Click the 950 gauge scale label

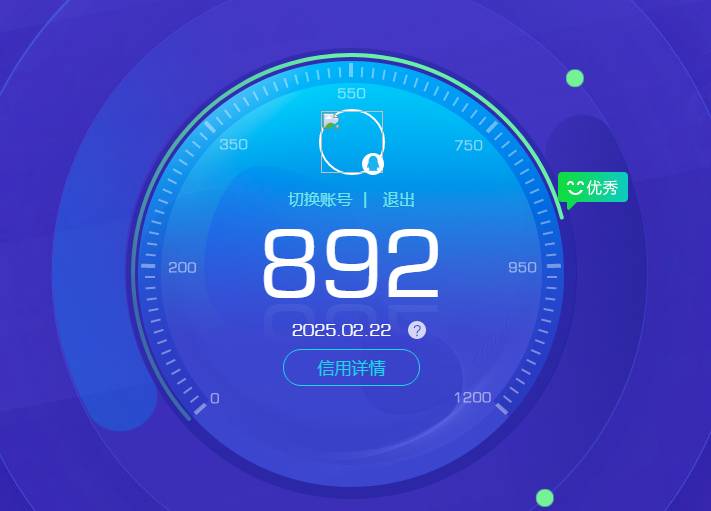tap(522, 267)
